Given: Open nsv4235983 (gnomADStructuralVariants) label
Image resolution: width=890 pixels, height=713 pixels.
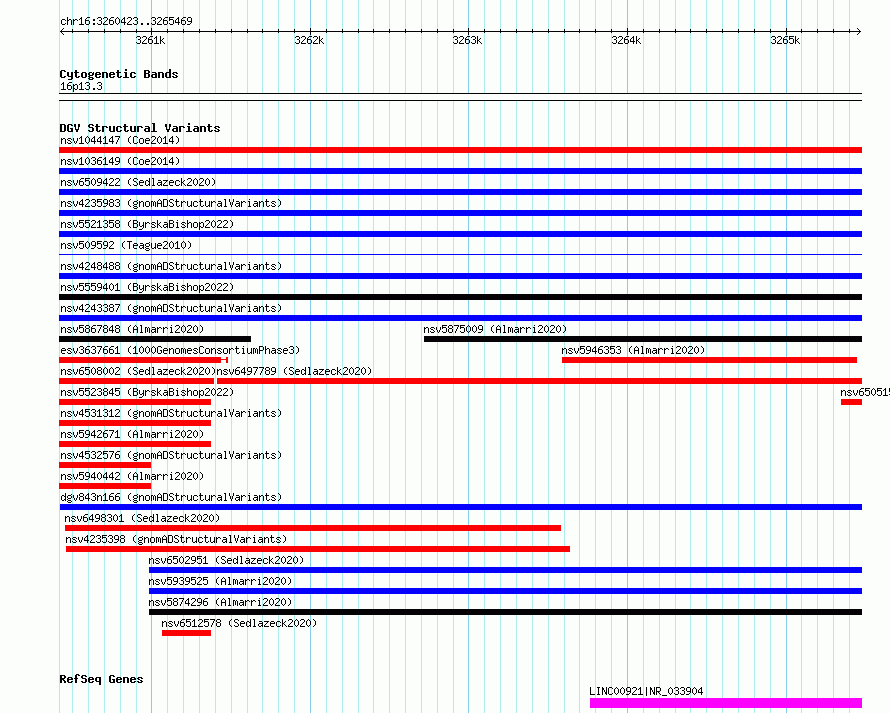Looking at the screenshot, I should tap(171, 203).
